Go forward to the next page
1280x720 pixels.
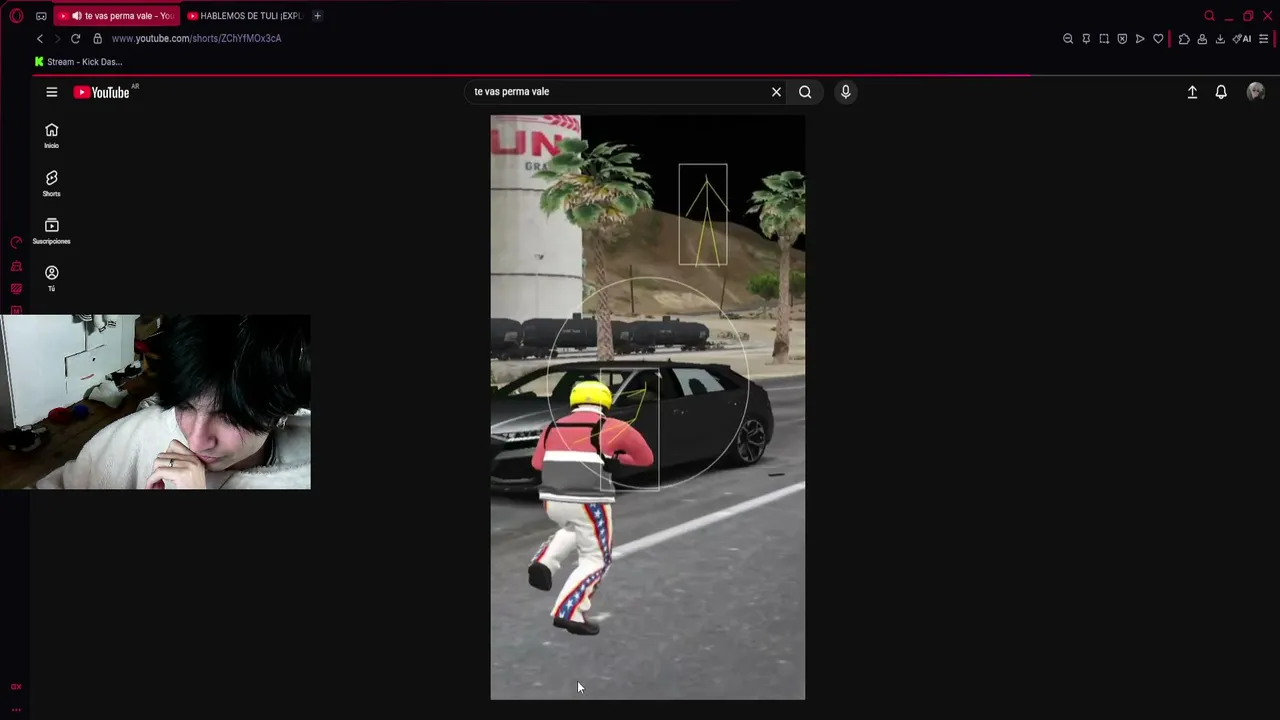click(57, 39)
